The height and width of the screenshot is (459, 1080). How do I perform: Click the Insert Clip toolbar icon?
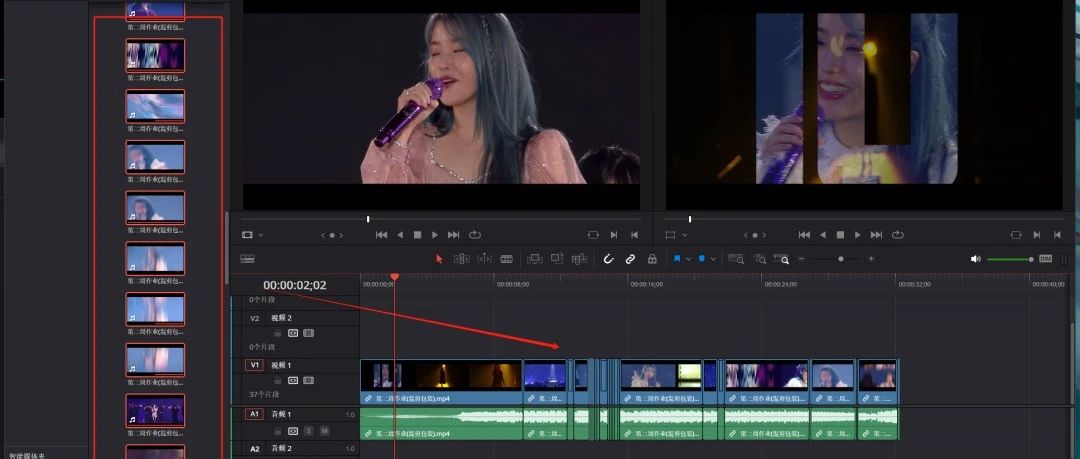point(534,259)
